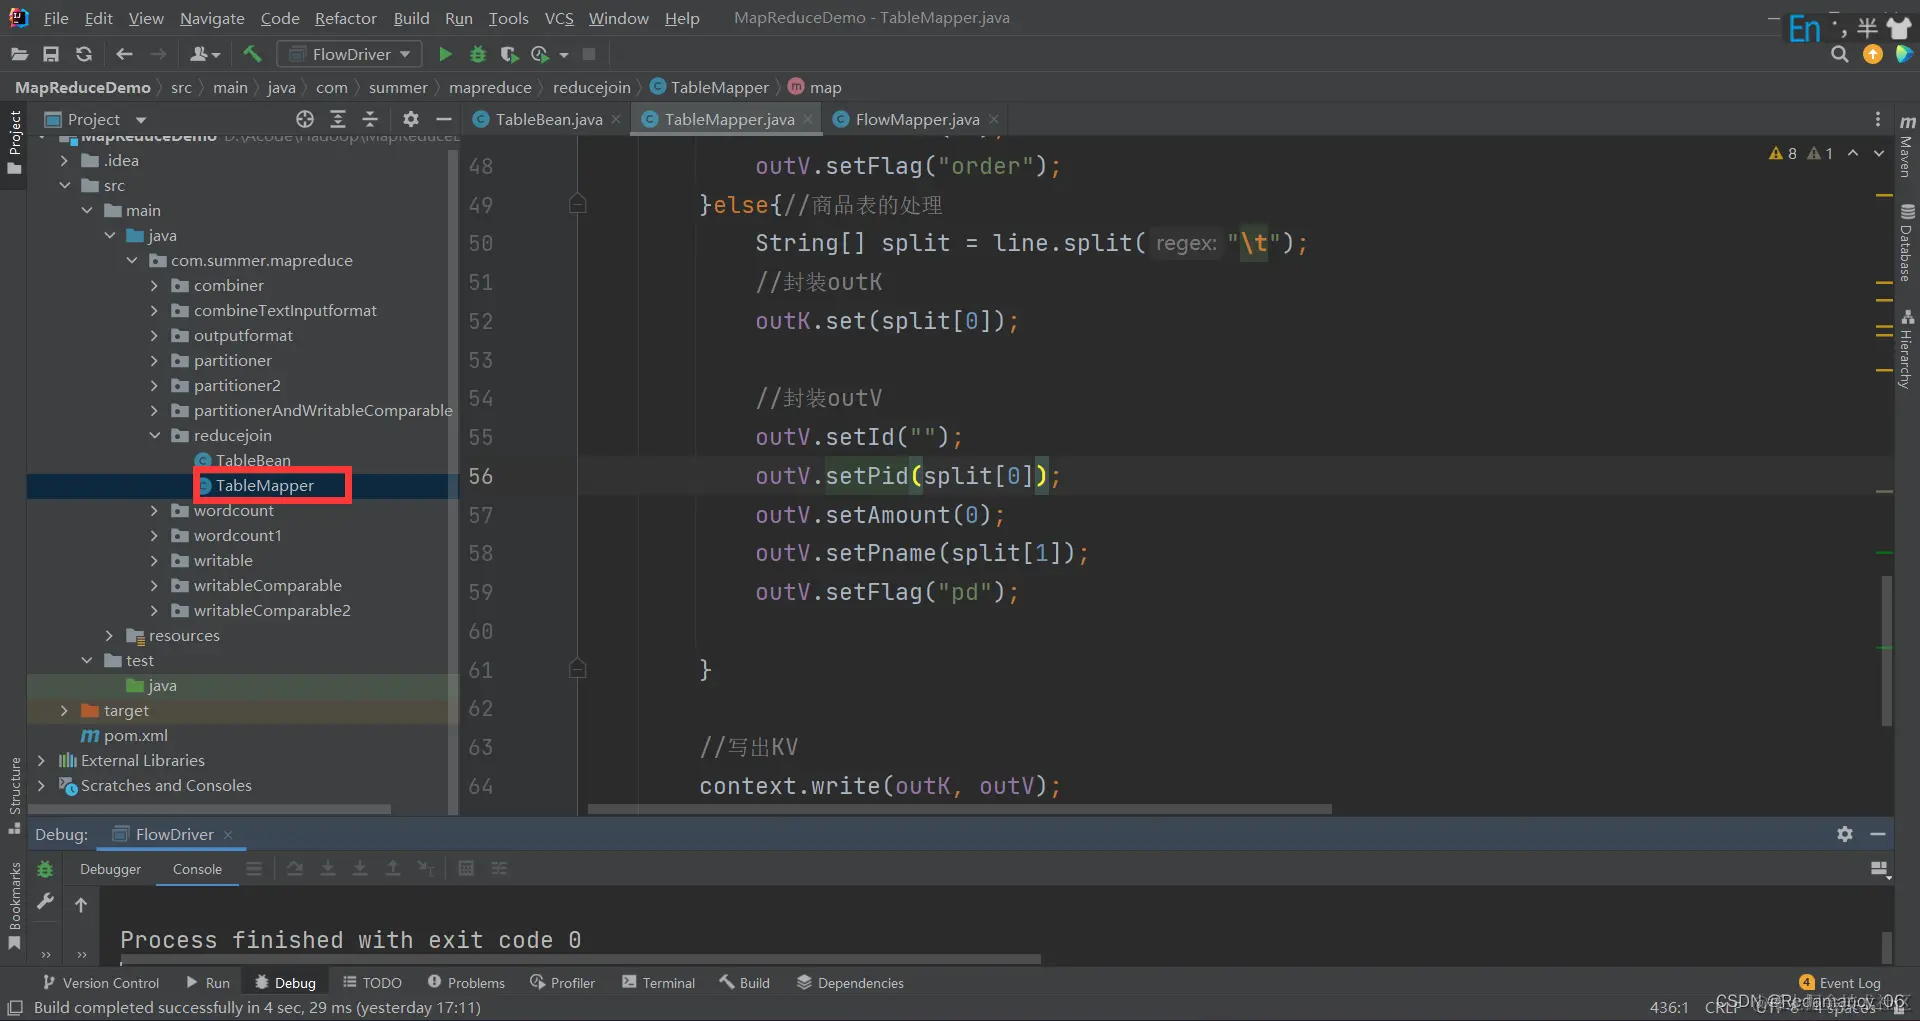Expand the target folder

[x=64, y=710]
